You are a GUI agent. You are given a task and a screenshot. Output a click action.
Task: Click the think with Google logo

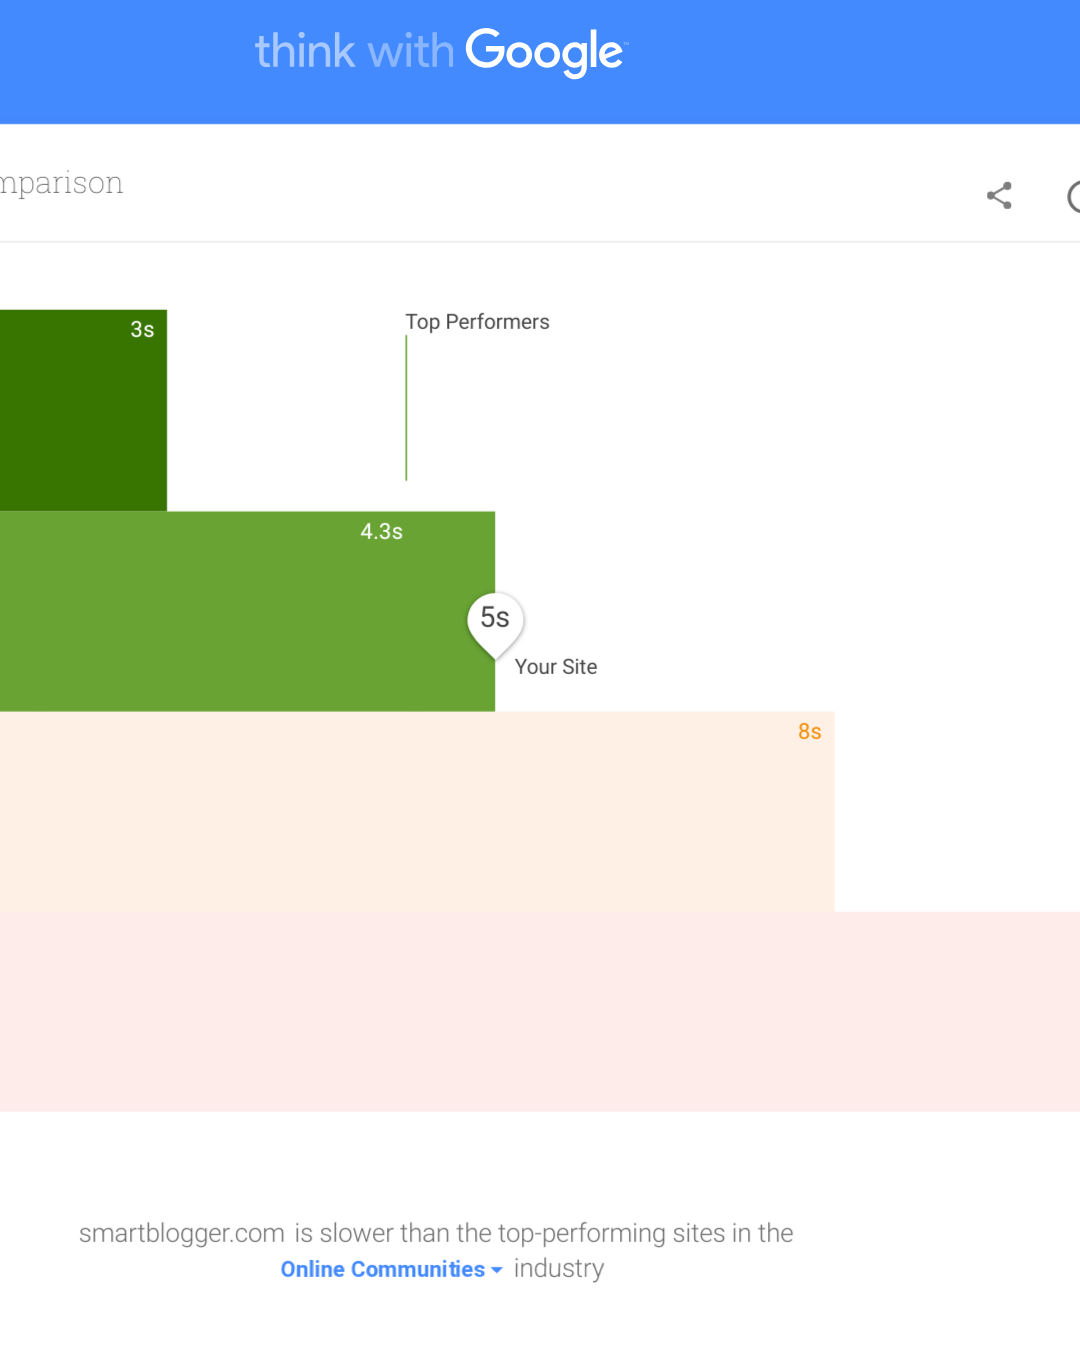point(441,52)
